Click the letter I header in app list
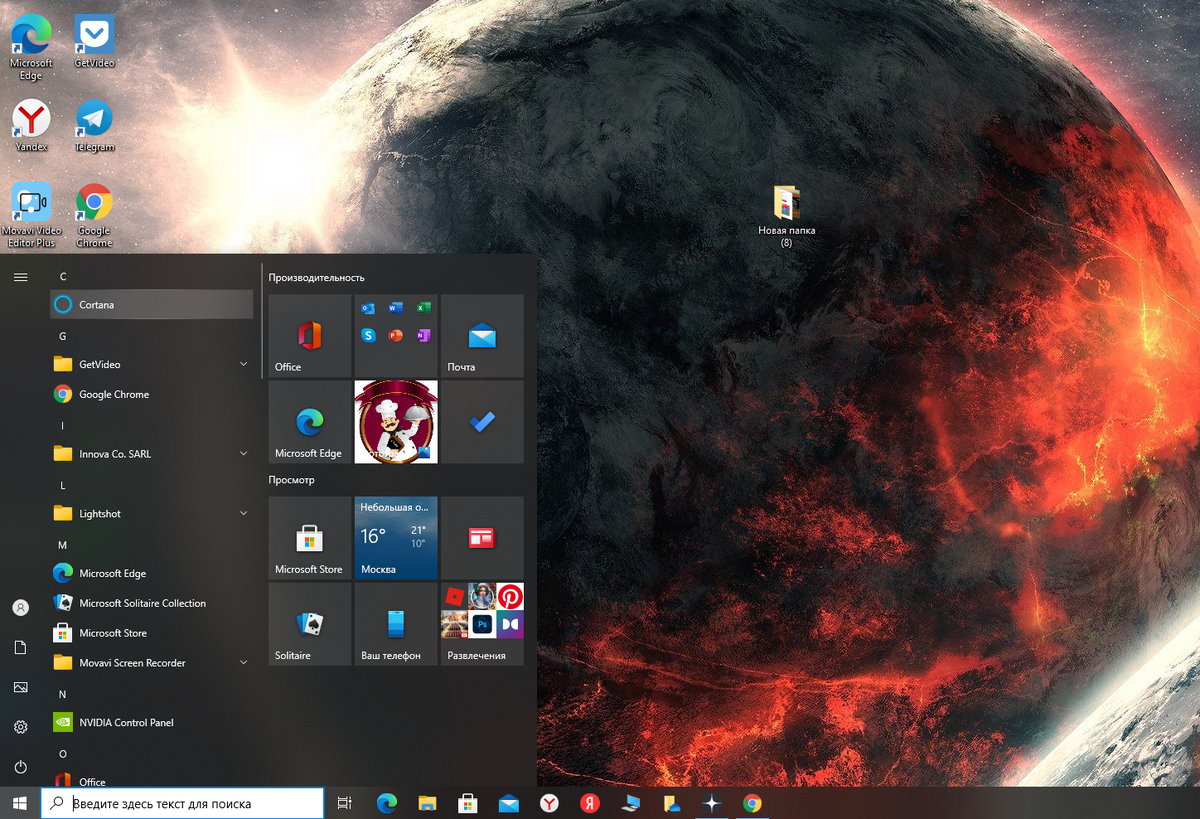Screen dimensions: 1200x819 [x=63, y=425]
